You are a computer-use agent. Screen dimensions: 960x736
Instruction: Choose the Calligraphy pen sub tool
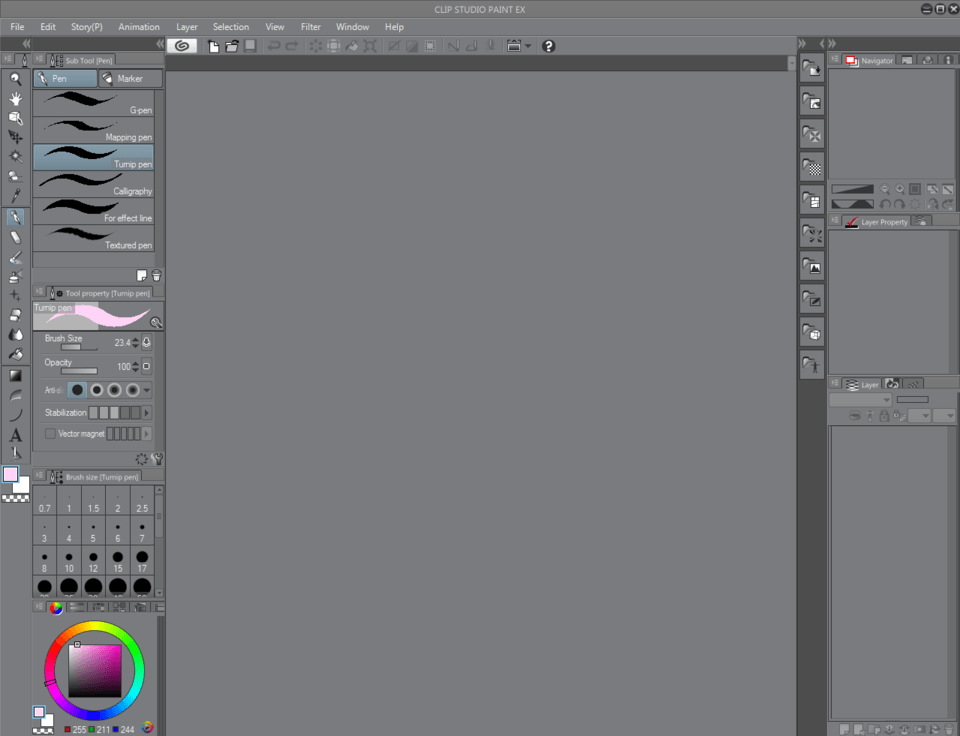pyautogui.click(x=94, y=183)
